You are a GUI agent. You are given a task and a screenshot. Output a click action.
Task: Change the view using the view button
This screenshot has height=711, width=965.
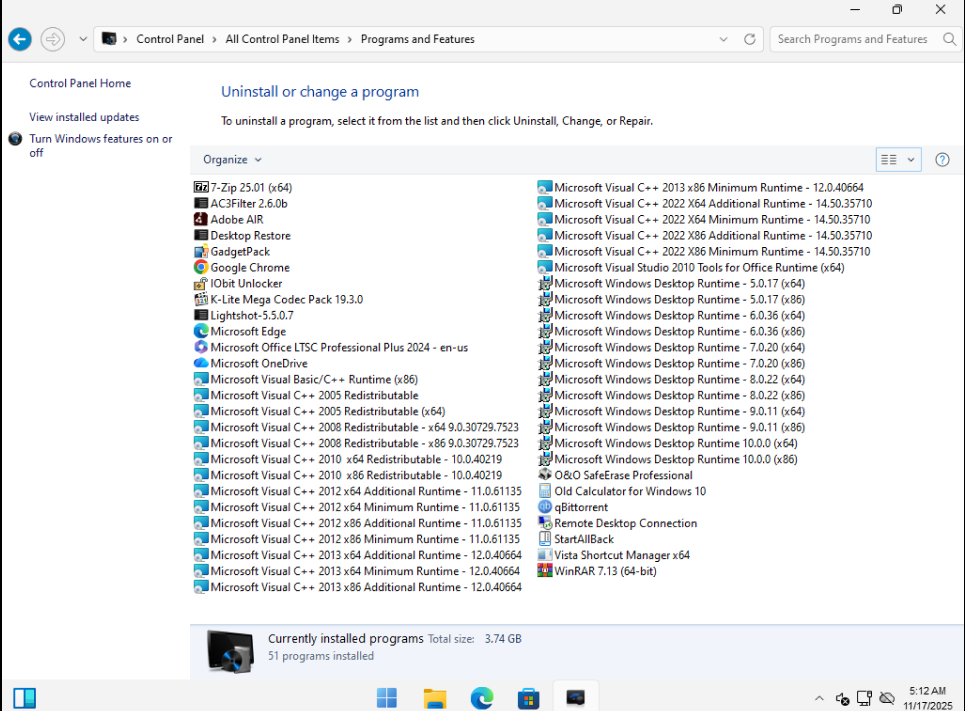click(889, 160)
